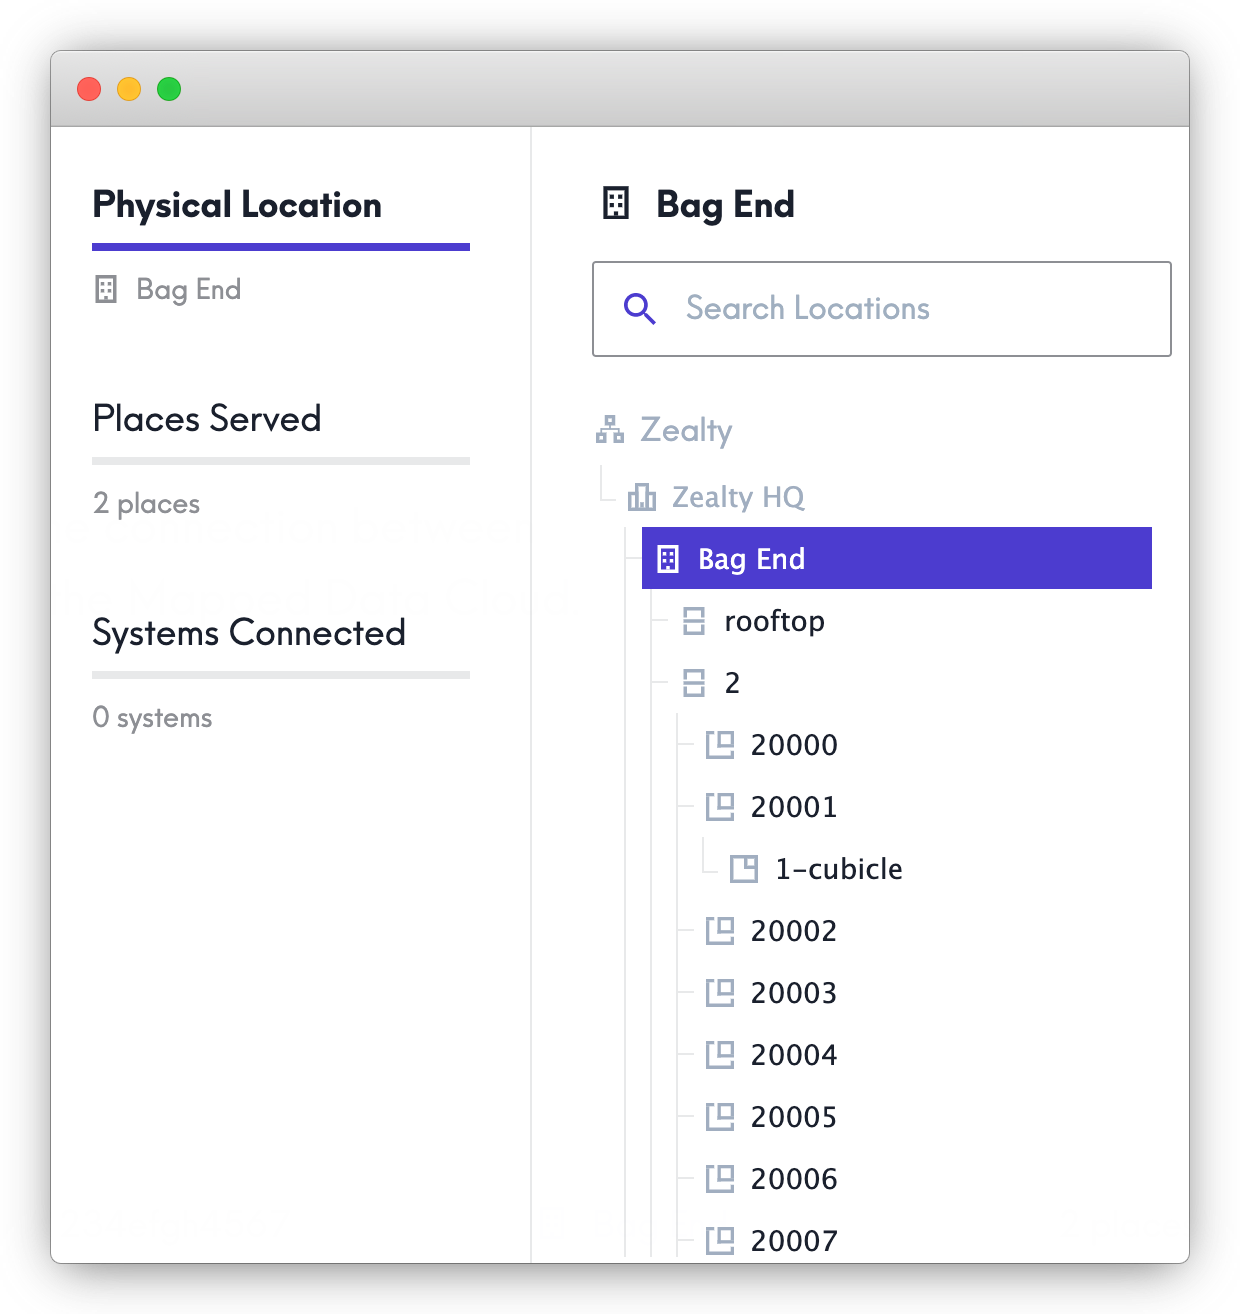Click the room icon beside 20002
Screen dimensions: 1240x1314
click(x=720, y=931)
